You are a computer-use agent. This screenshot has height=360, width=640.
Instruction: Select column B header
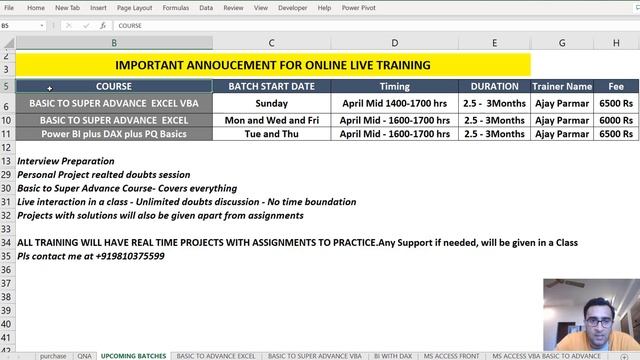pos(114,43)
